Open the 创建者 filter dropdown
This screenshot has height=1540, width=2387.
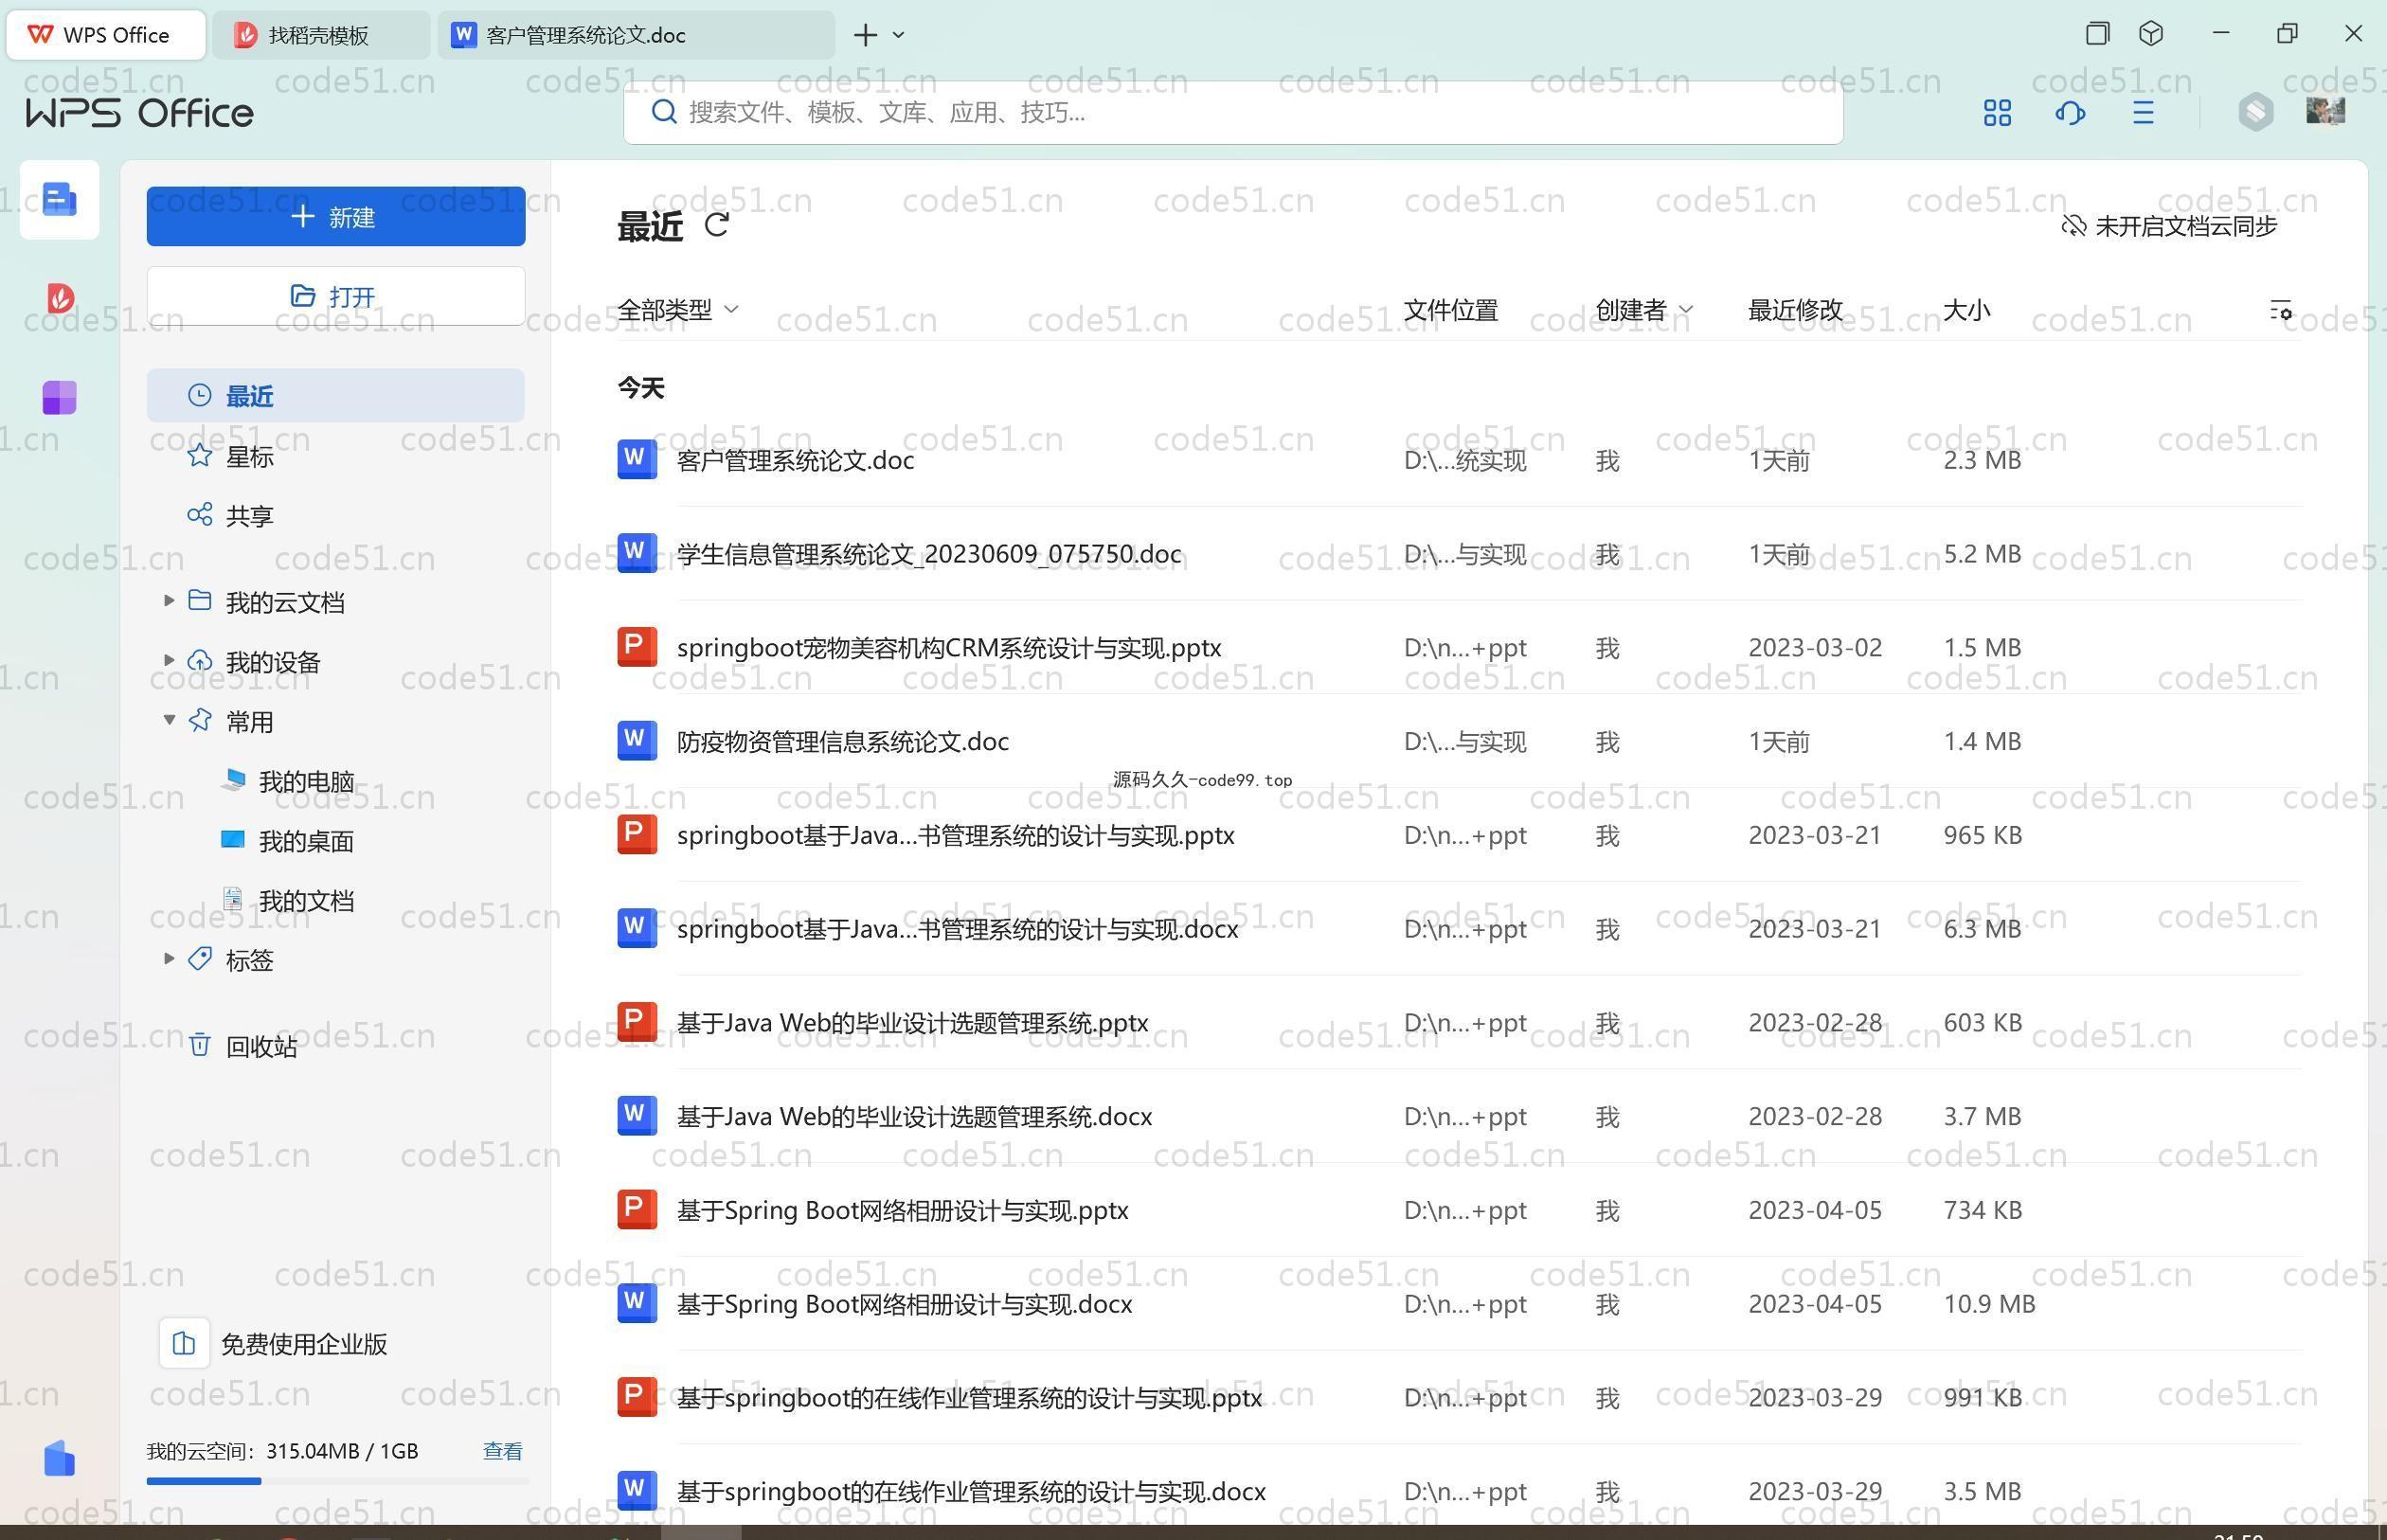point(1643,310)
